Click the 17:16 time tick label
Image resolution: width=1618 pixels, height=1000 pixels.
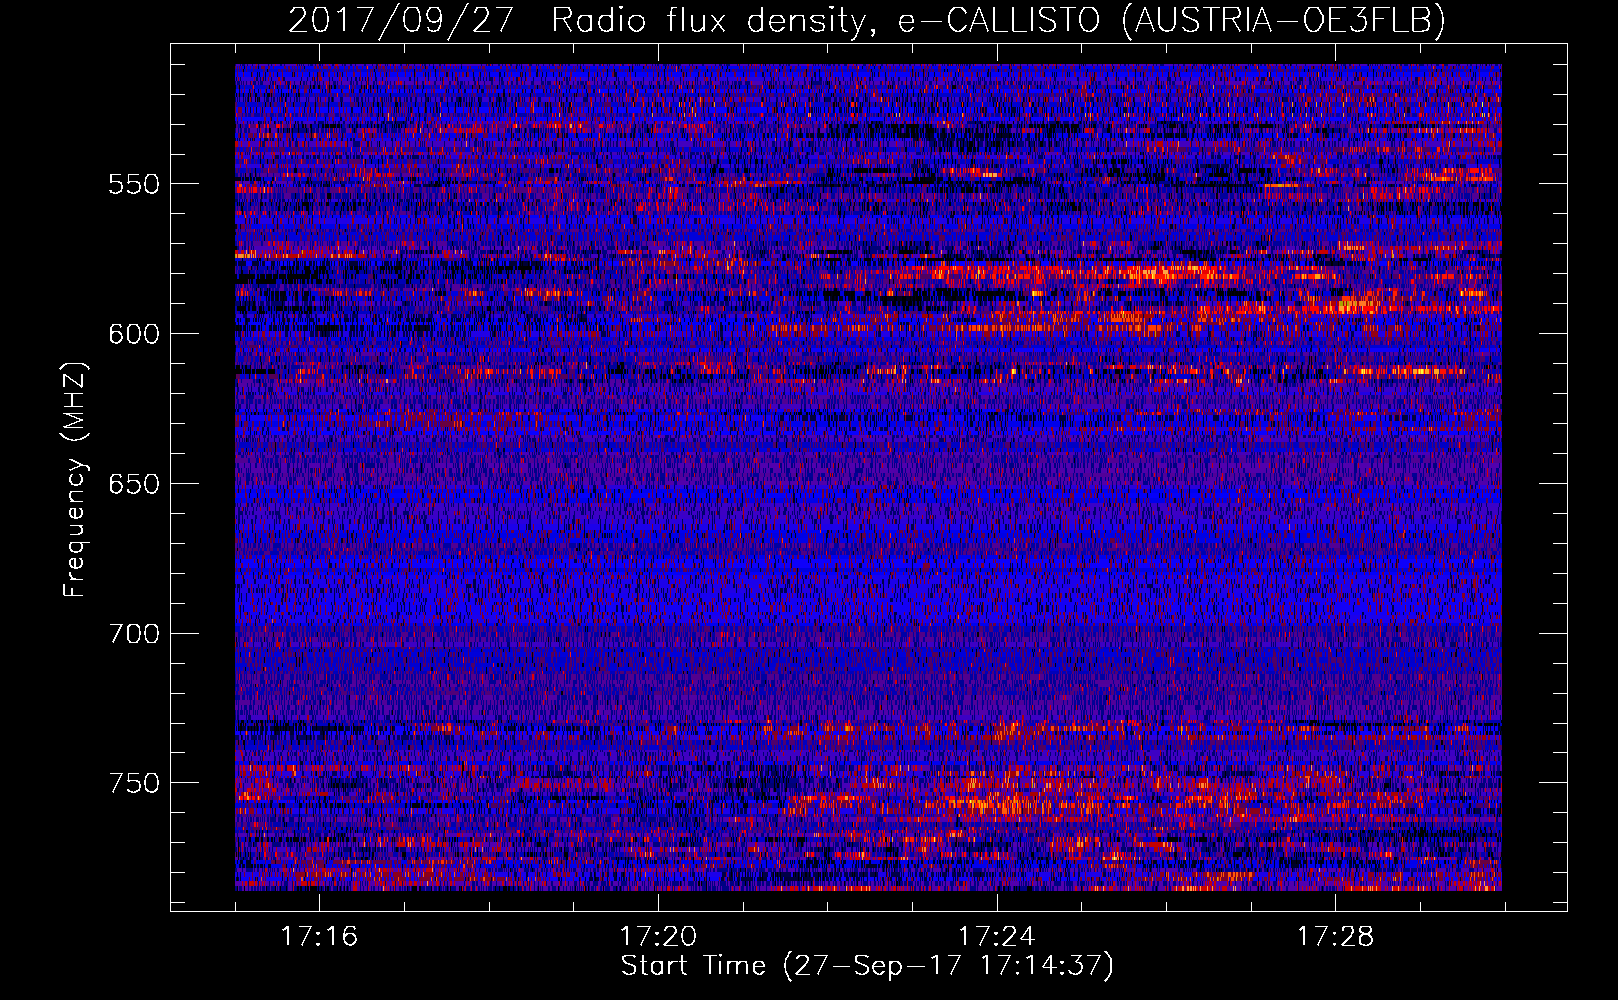[x=319, y=937]
